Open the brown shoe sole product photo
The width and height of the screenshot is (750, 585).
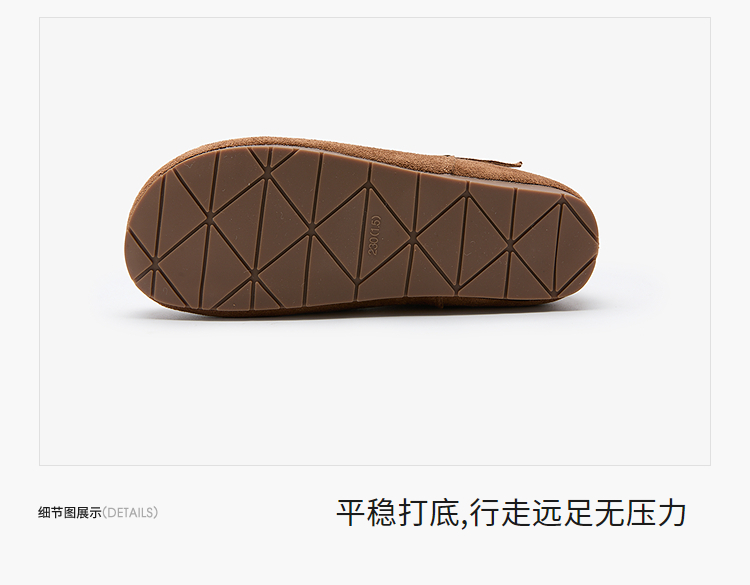[x=375, y=242]
